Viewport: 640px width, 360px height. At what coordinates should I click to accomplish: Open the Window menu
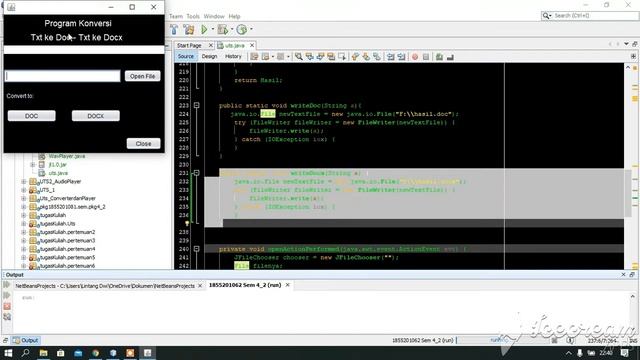214,16
